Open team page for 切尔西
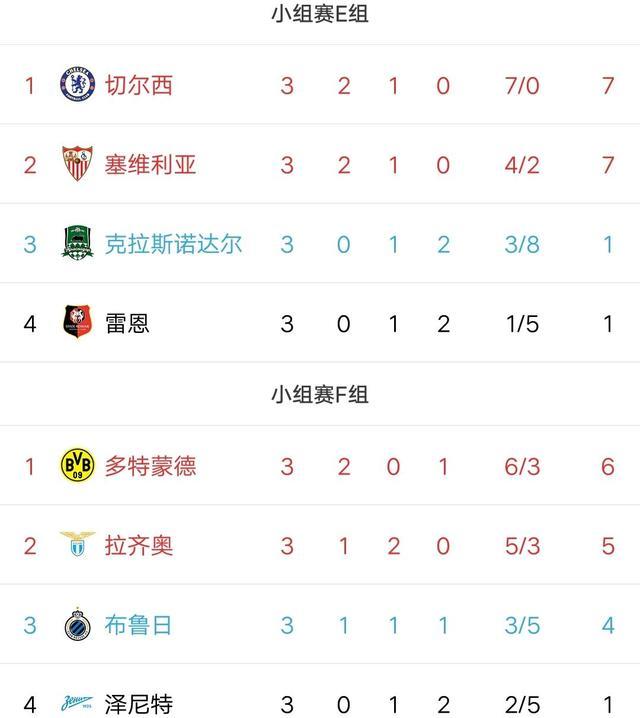 139,85
